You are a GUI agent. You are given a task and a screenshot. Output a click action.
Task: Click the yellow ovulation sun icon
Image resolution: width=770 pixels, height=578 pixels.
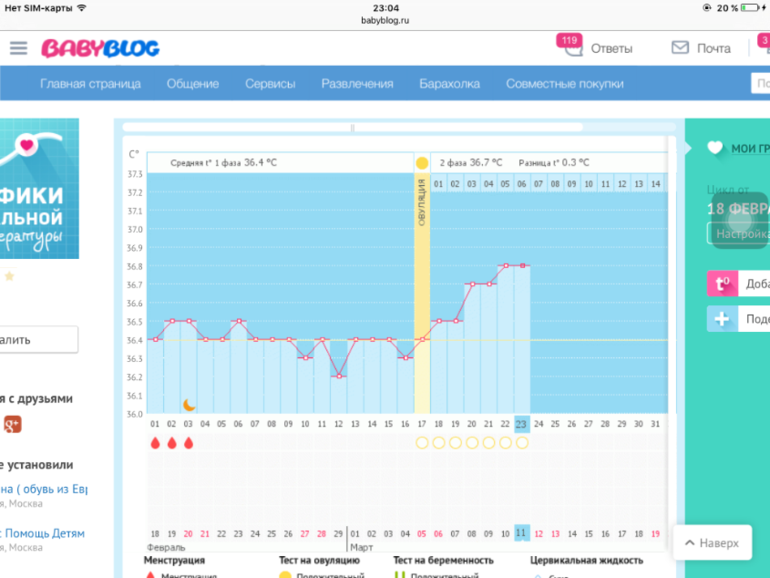point(422,162)
